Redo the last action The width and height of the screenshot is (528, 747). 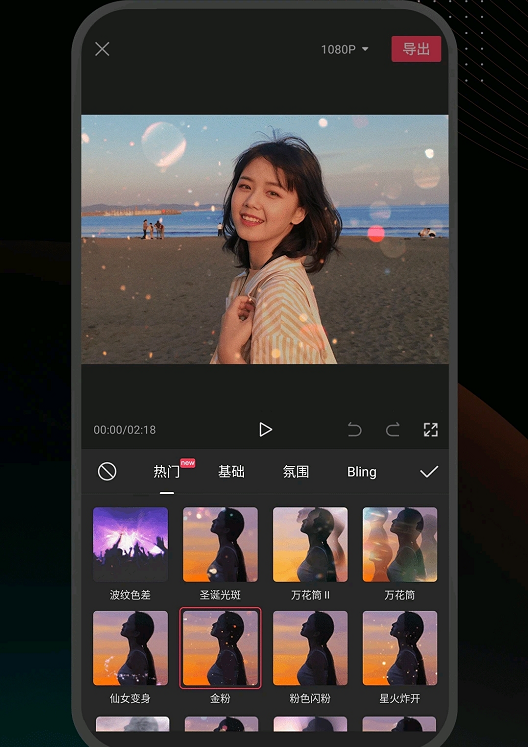tap(393, 430)
